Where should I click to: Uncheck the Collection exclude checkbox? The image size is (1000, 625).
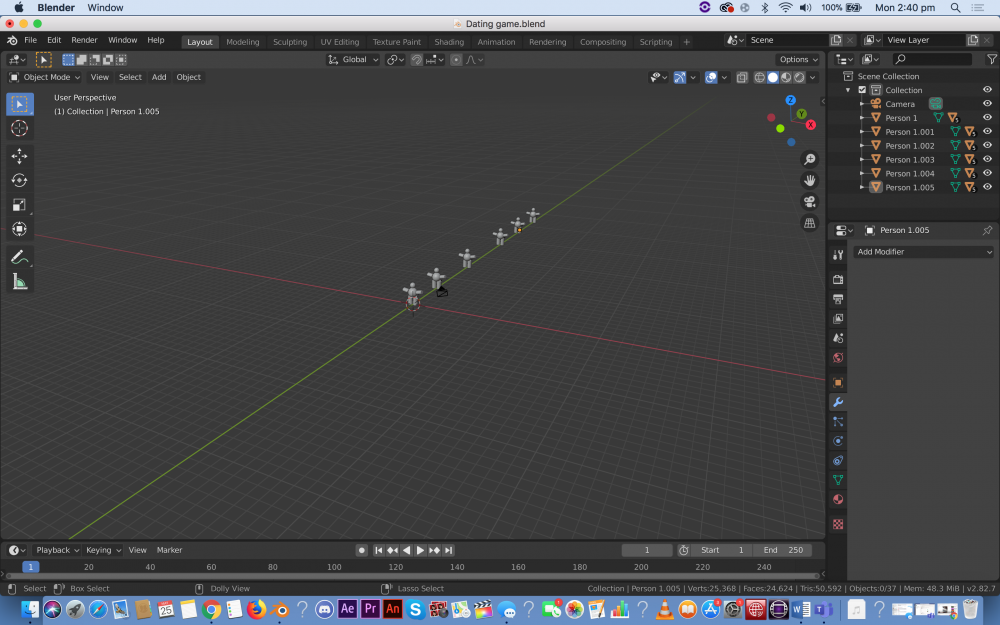pos(862,90)
